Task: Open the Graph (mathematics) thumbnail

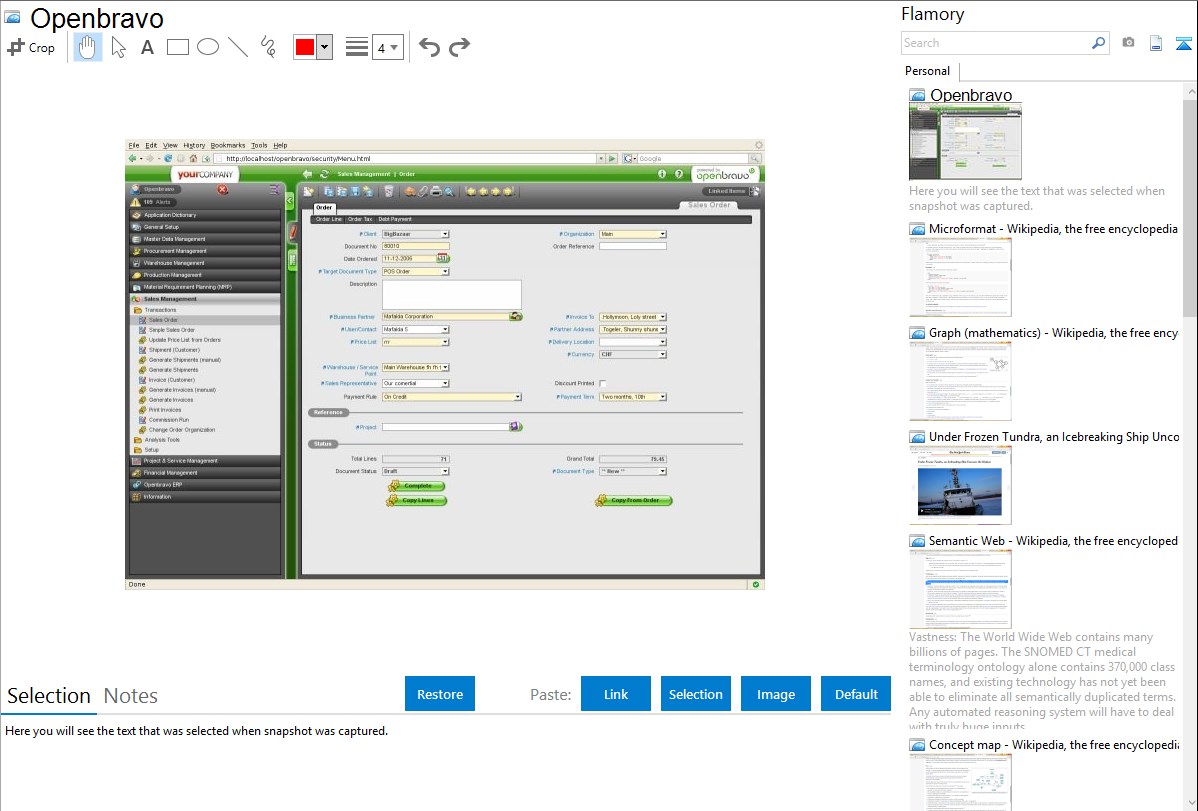Action: [960, 381]
